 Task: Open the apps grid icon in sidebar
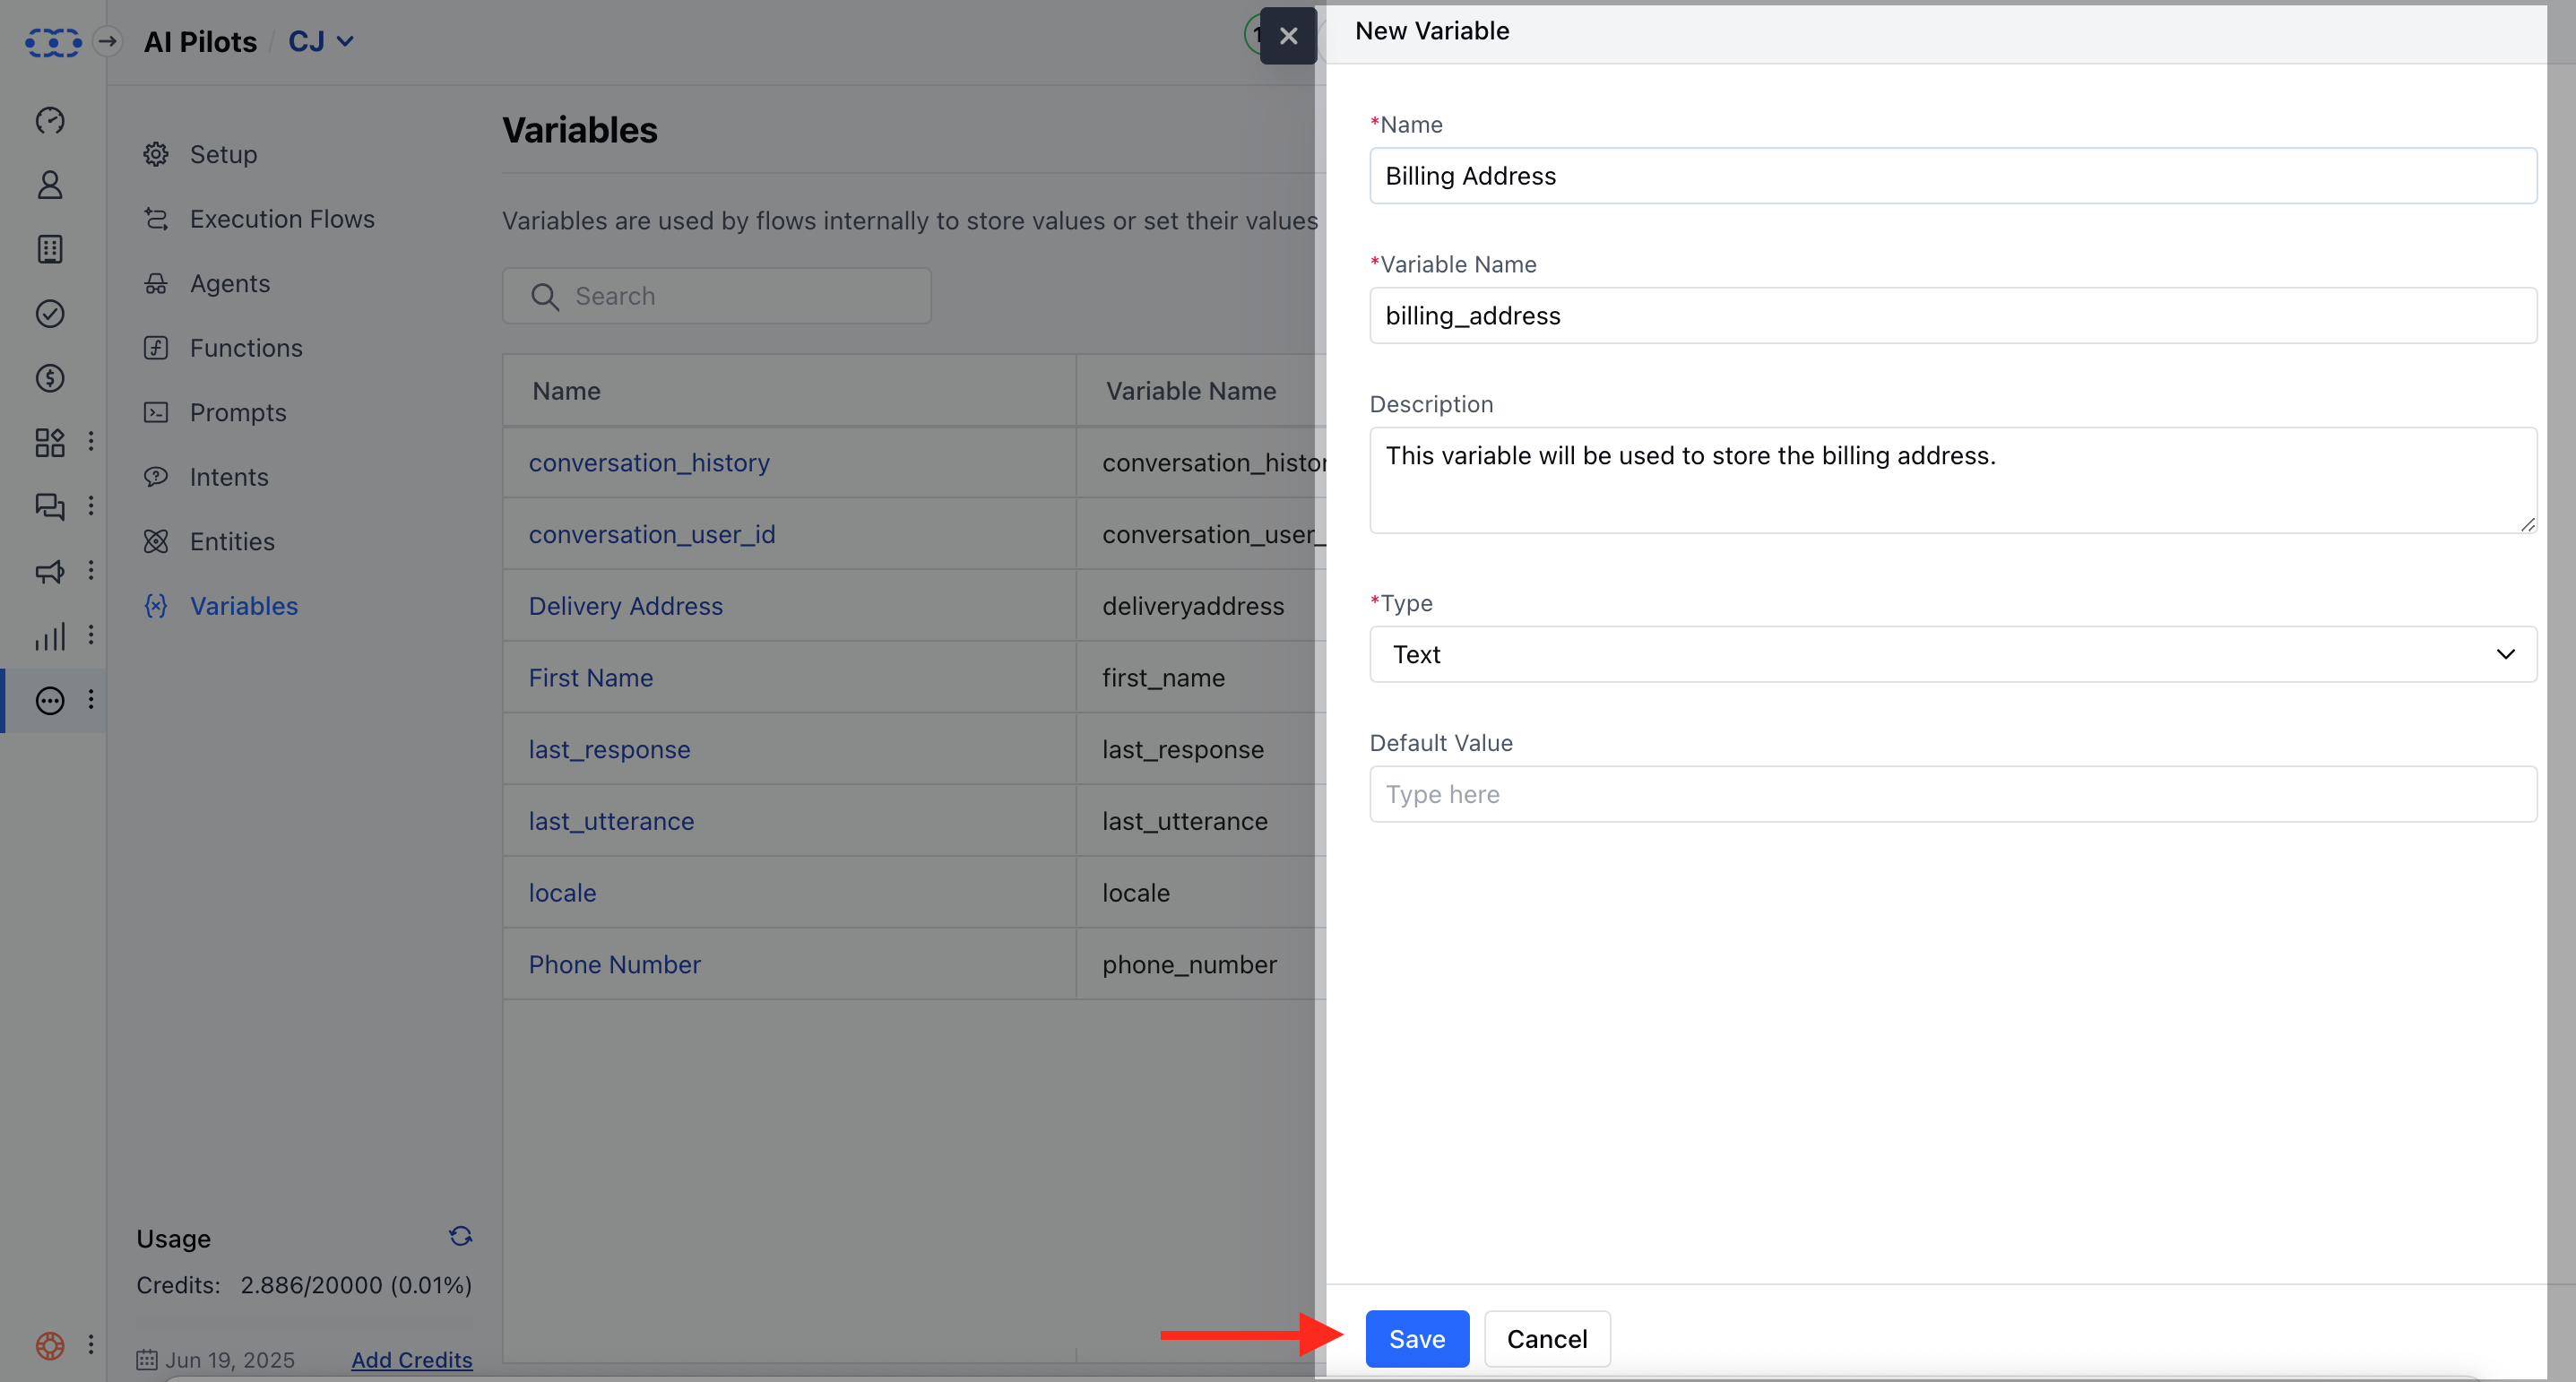coord(50,442)
